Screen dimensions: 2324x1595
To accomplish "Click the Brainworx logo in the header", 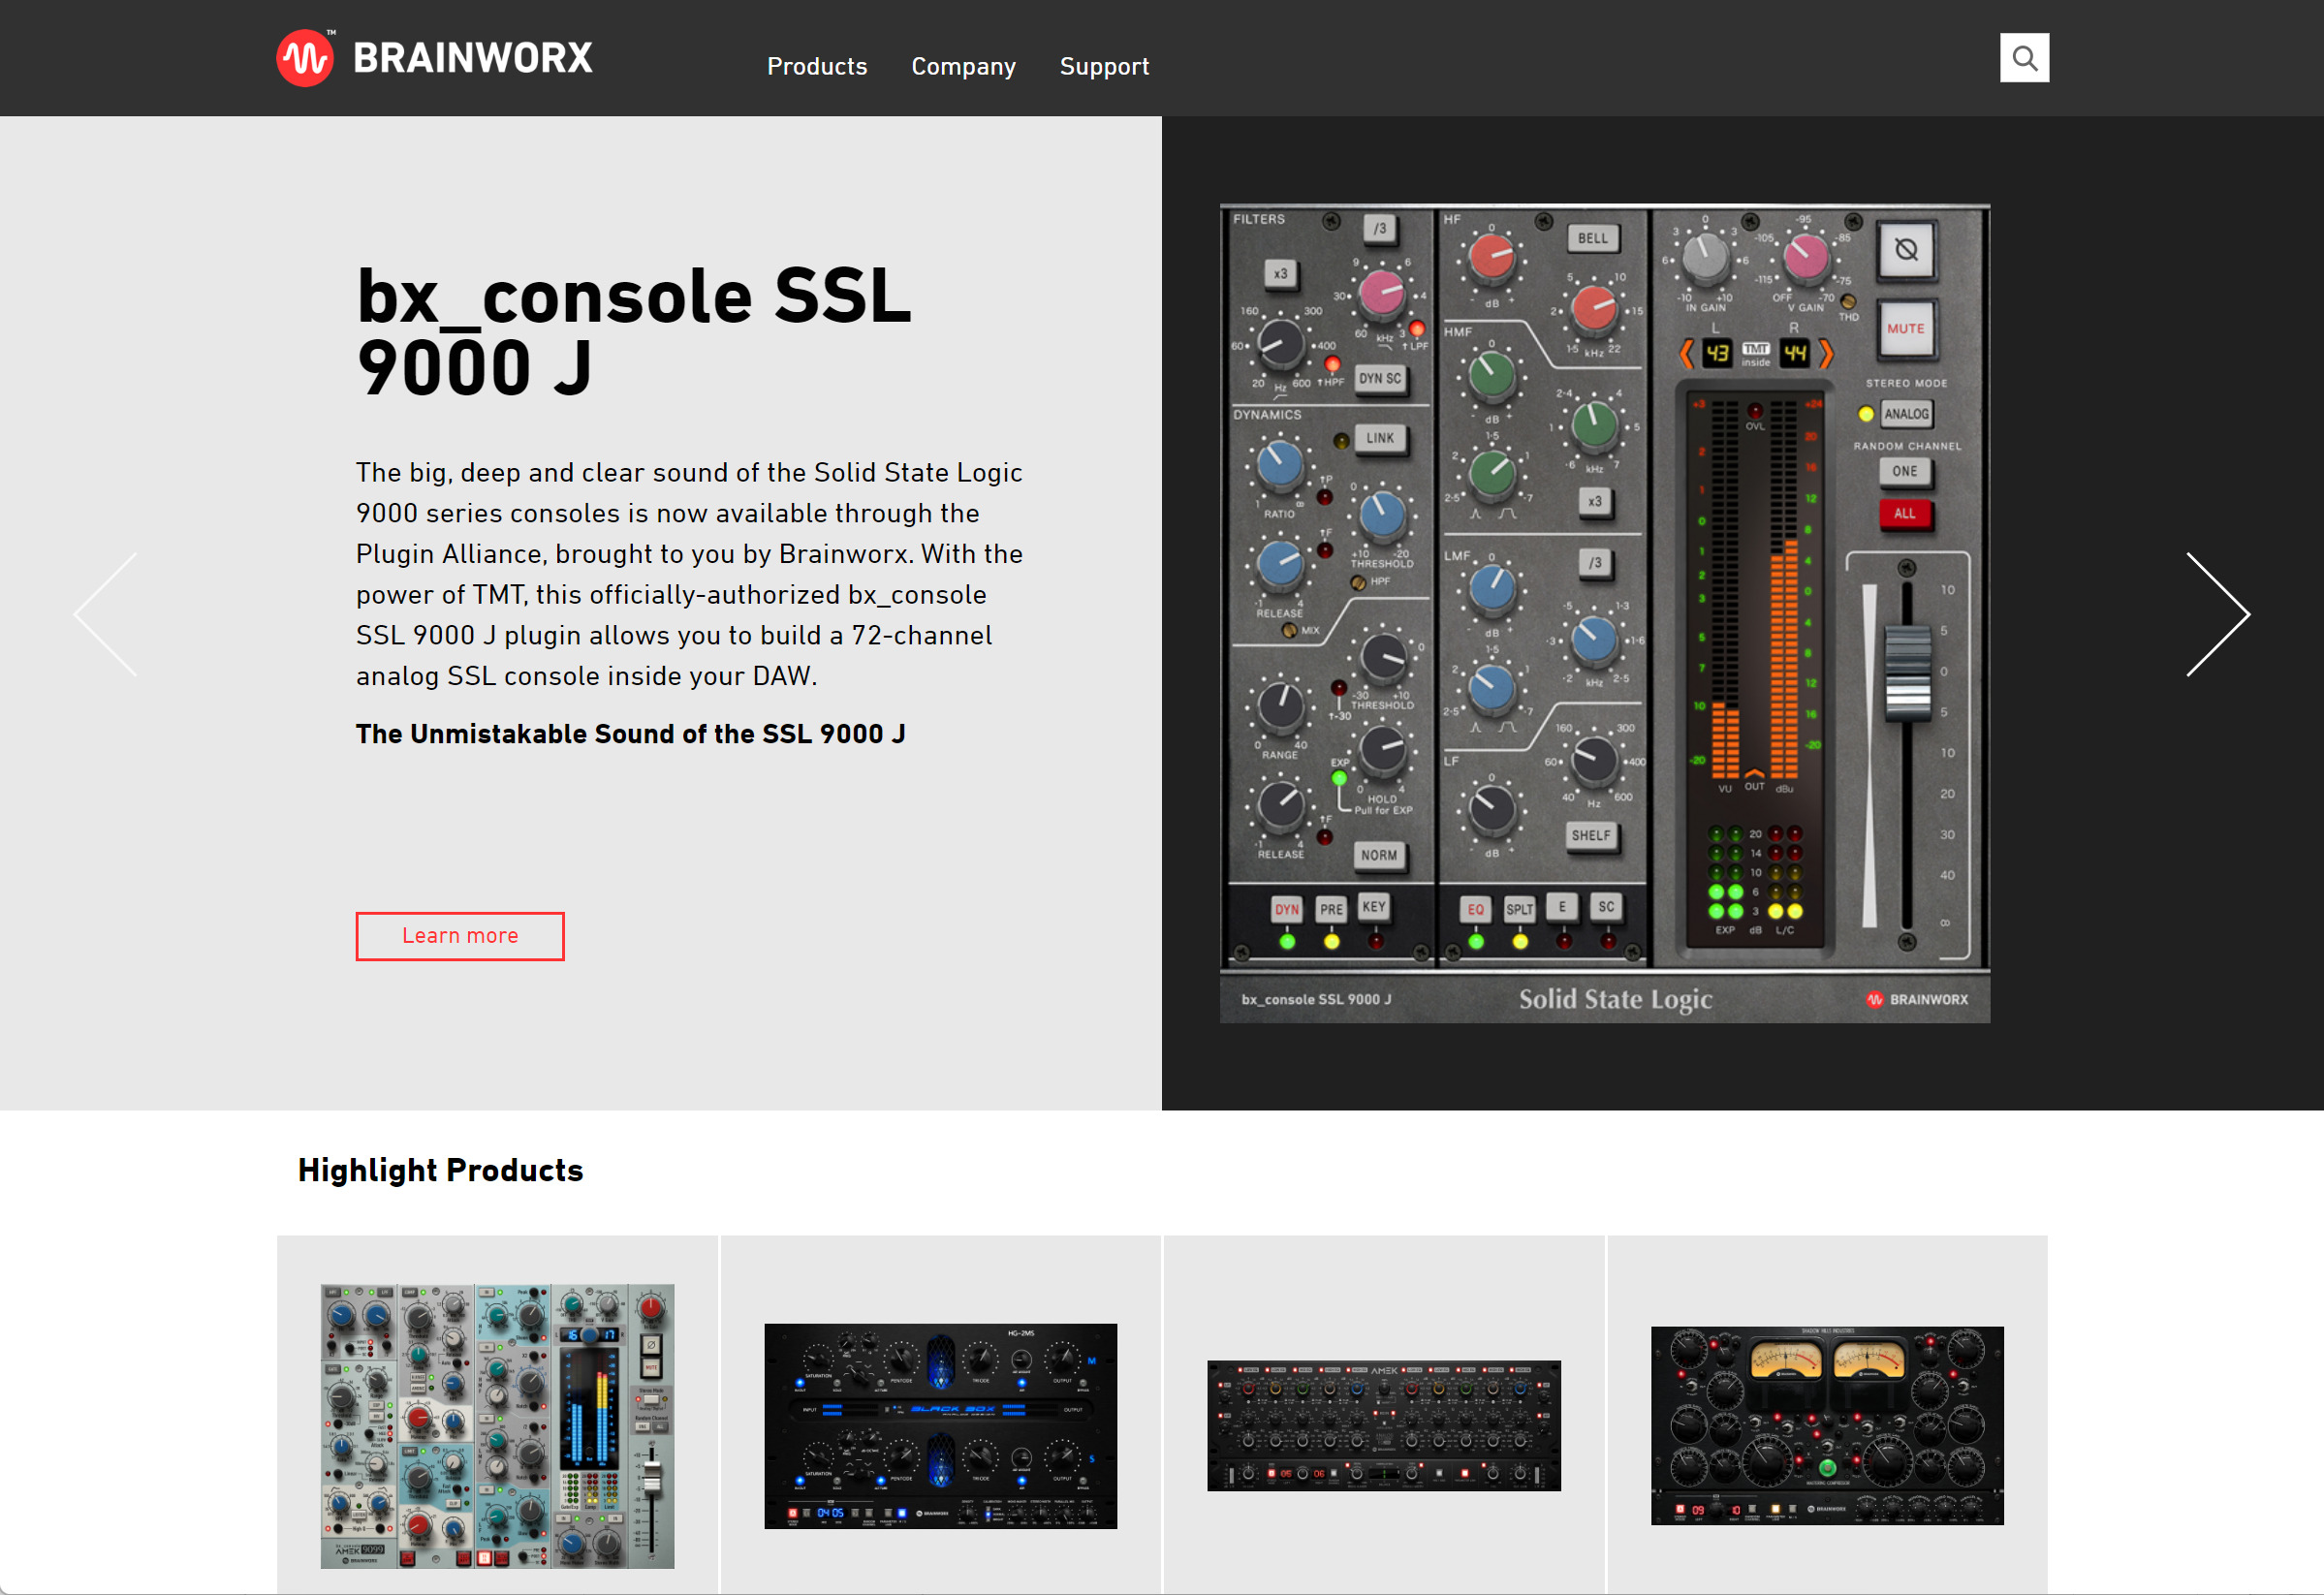I will pos(434,58).
